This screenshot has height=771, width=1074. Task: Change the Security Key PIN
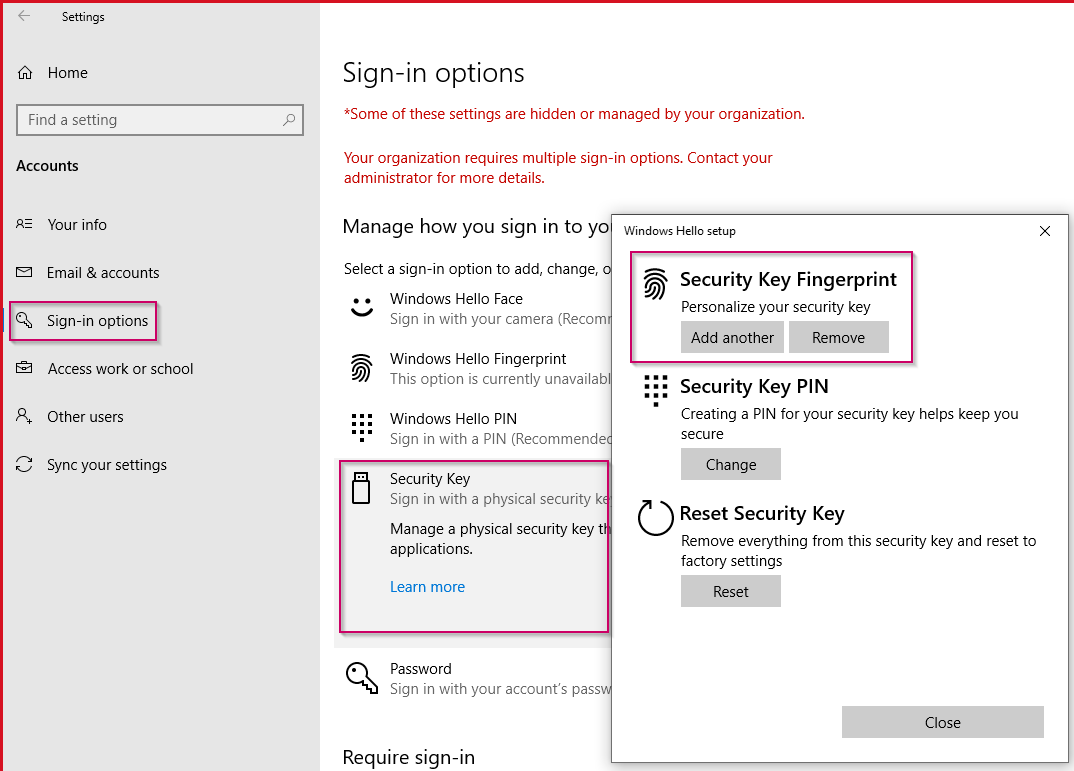click(x=731, y=464)
